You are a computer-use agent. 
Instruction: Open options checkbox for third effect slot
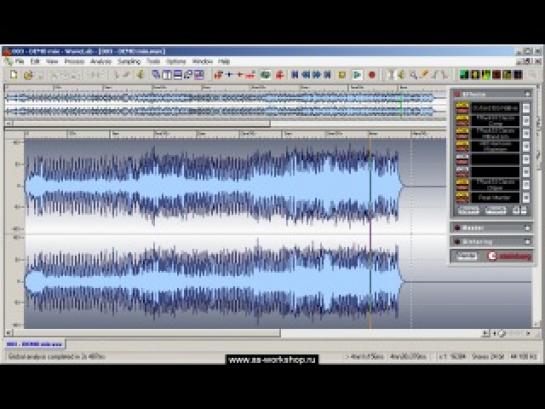pos(526,134)
